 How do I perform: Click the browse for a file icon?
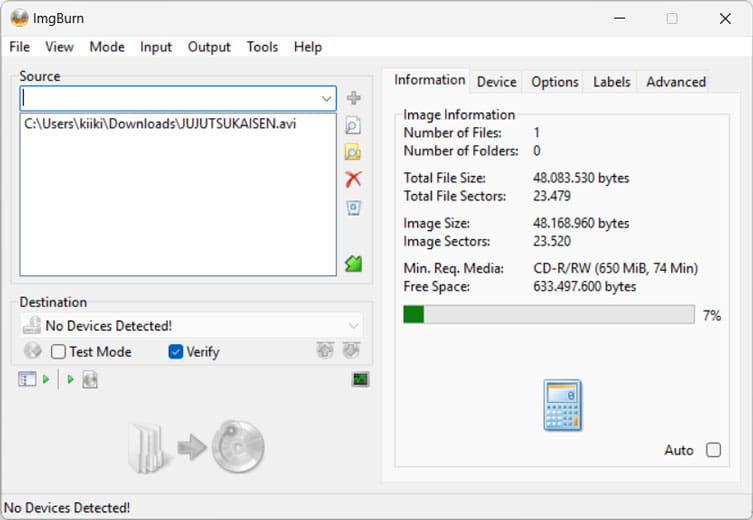tap(353, 126)
